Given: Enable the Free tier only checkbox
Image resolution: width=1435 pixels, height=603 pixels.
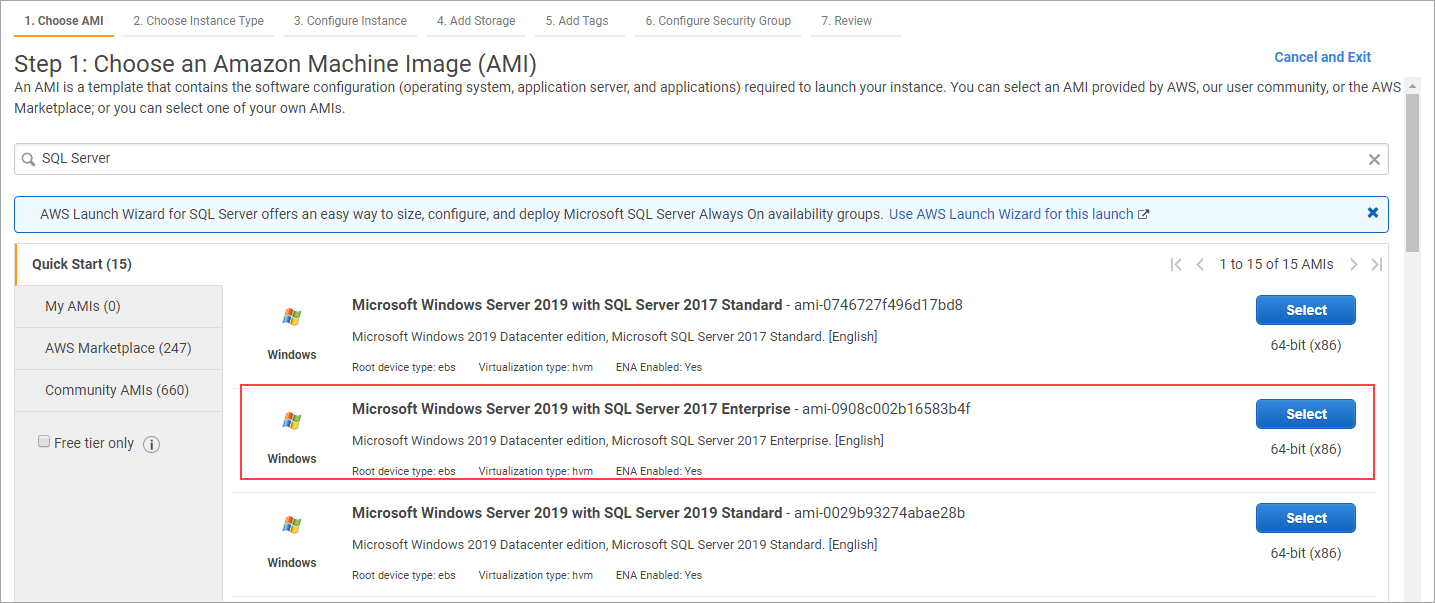Looking at the screenshot, I should (44, 441).
